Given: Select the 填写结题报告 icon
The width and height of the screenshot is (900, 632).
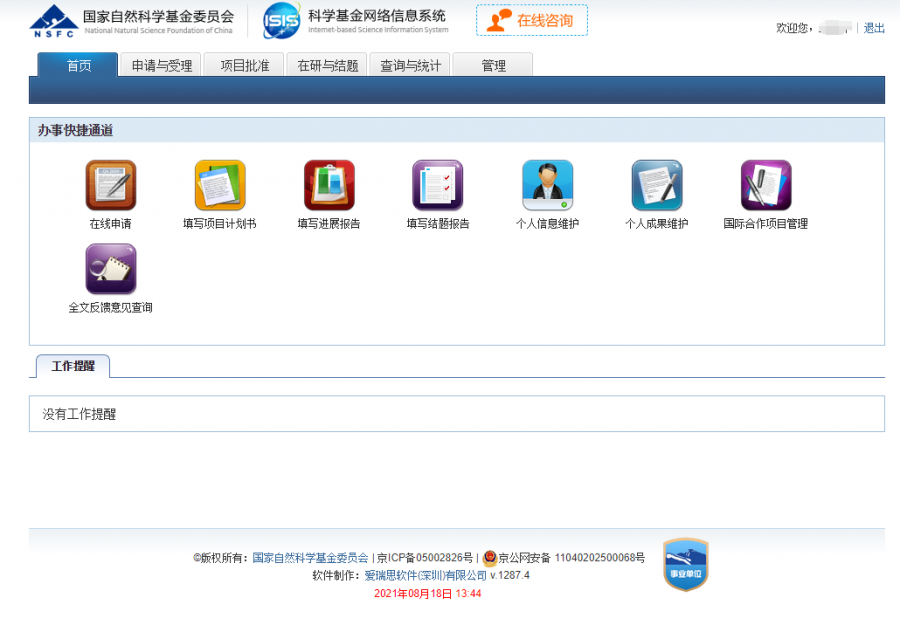Looking at the screenshot, I should click(438, 185).
